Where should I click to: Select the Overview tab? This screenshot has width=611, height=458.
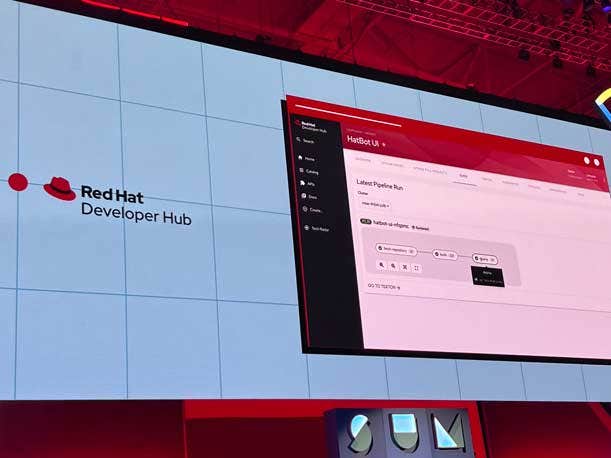[361, 161]
